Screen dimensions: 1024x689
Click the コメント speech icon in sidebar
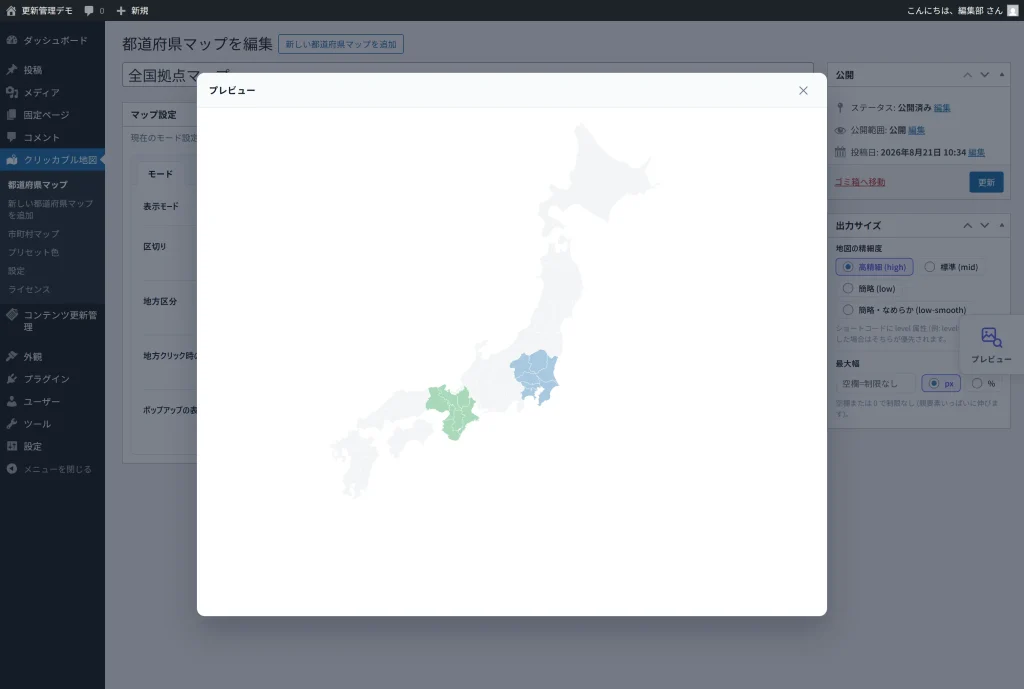point(12,137)
